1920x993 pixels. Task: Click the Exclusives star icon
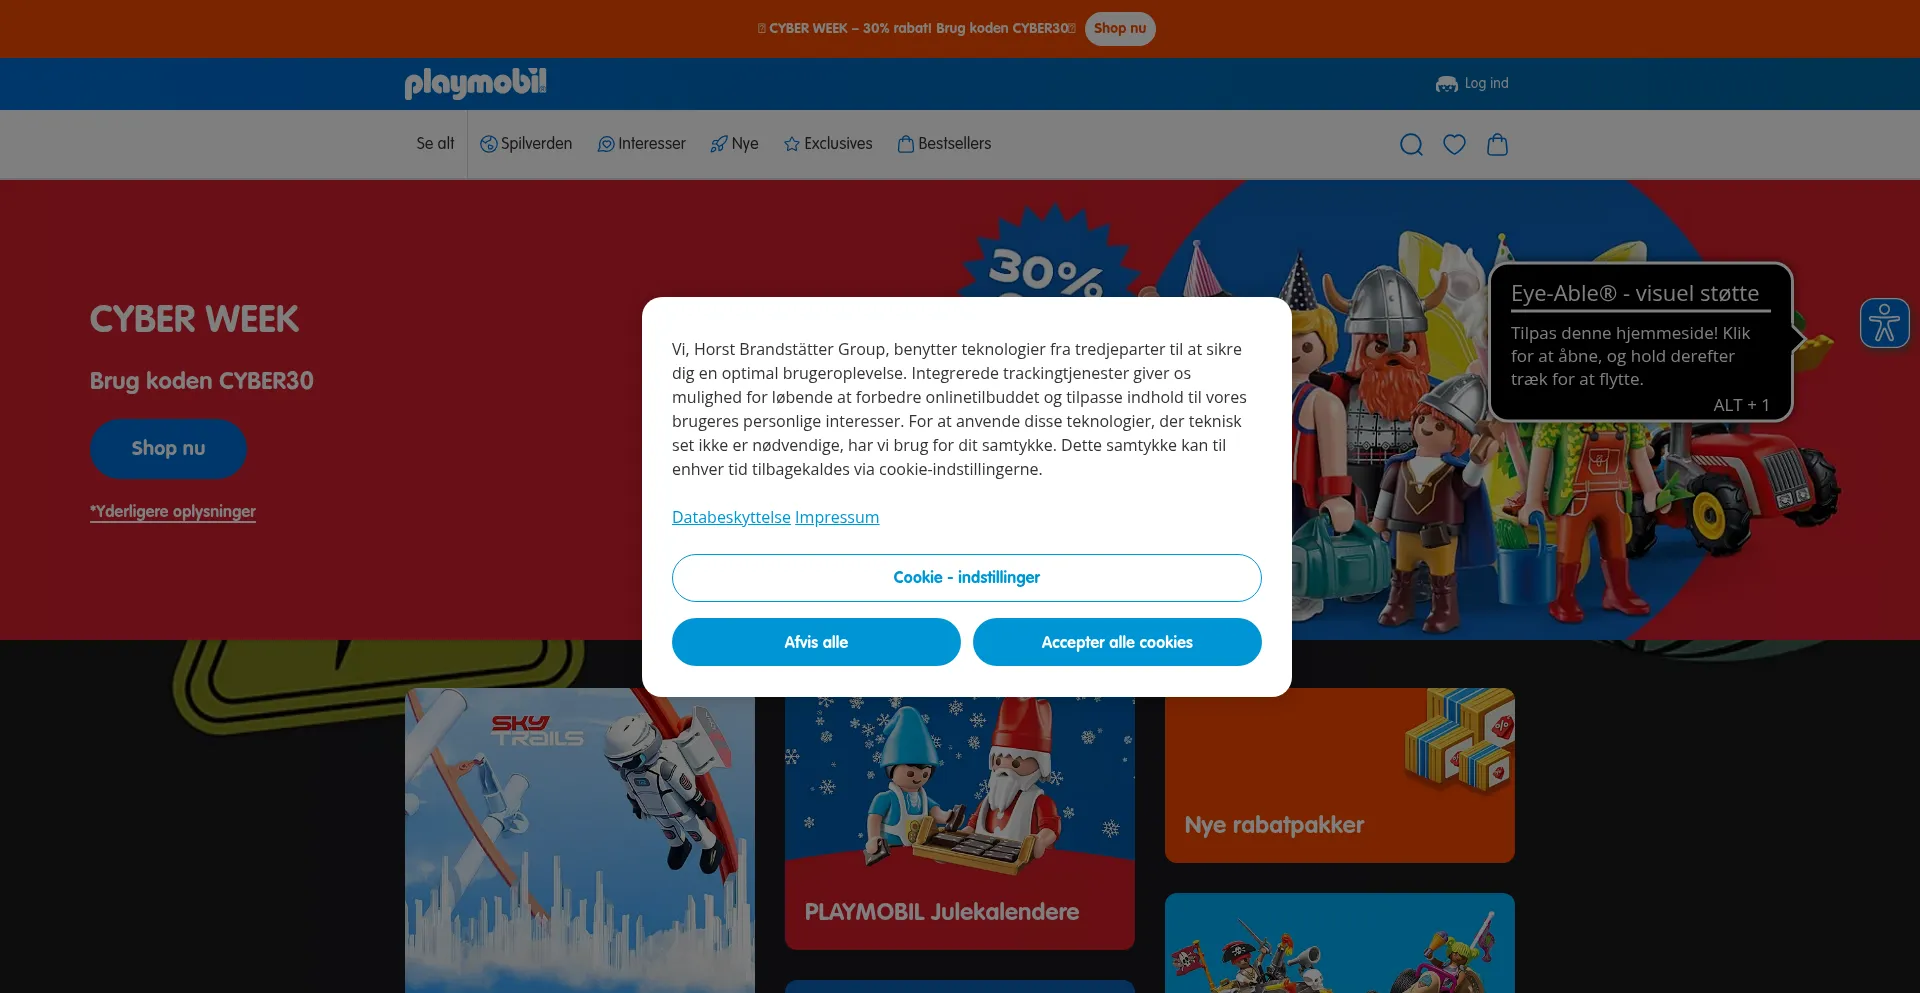tap(792, 144)
